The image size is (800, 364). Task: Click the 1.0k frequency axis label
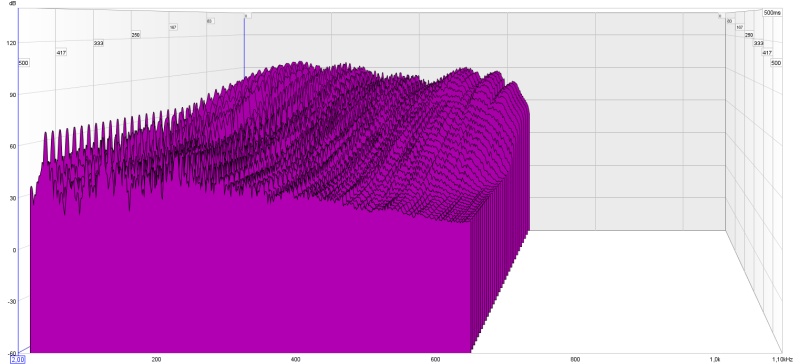point(715,359)
